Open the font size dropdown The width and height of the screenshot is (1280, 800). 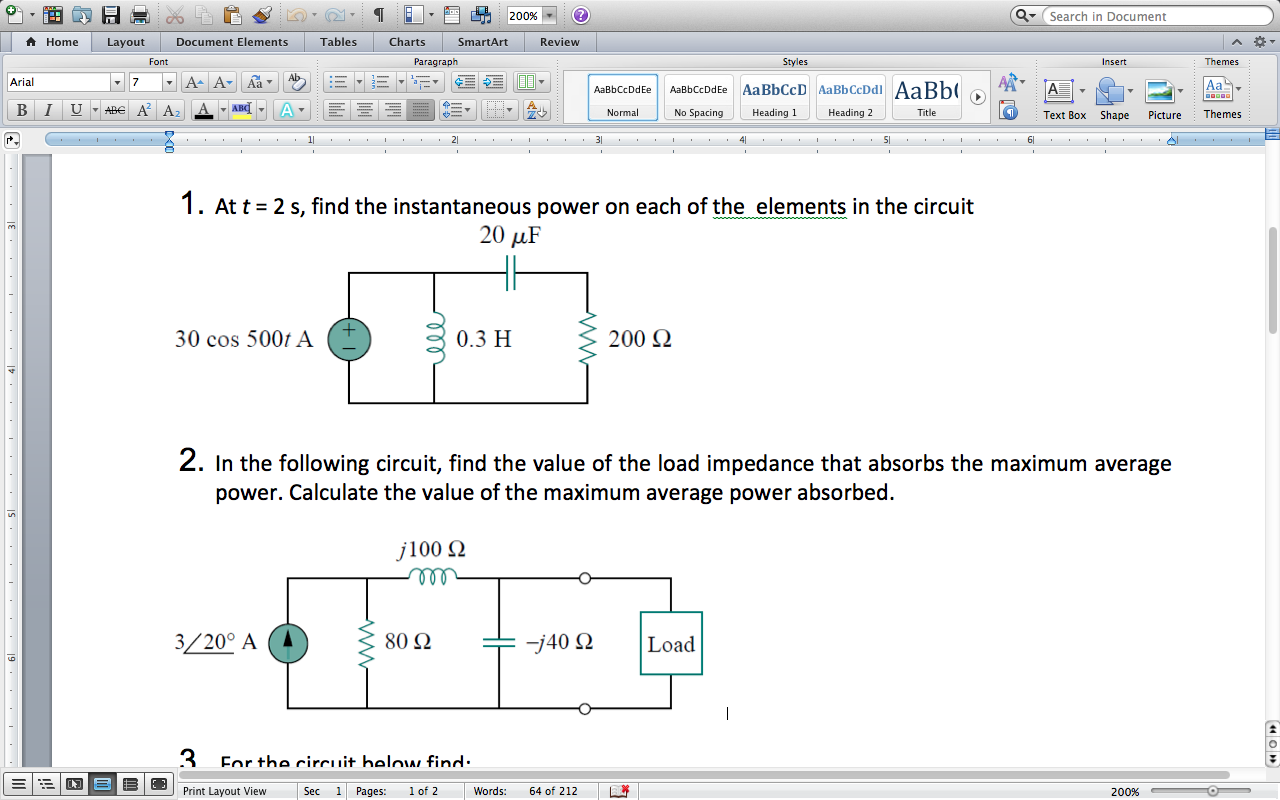point(169,82)
